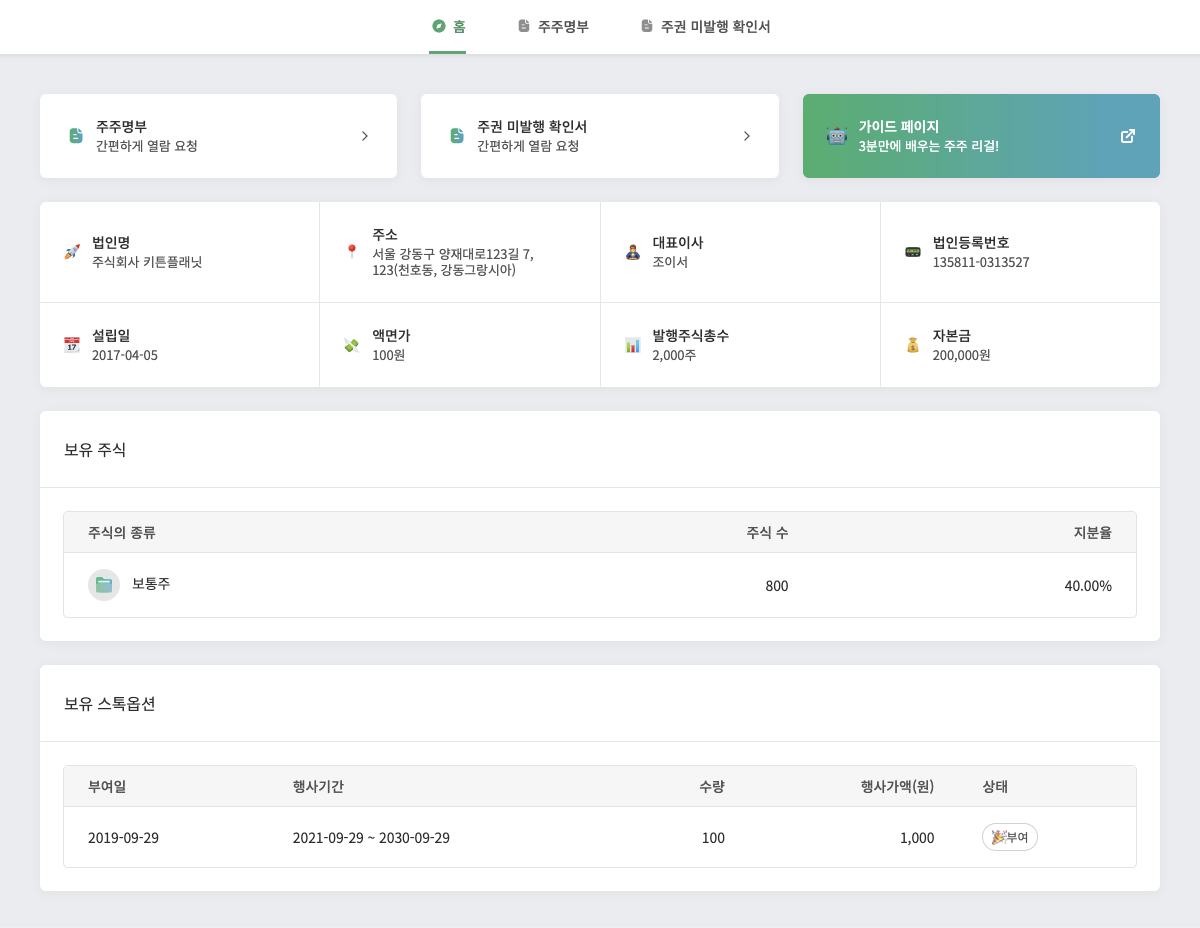Click the 상태 column header
The image size is (1200, 928).
(x=995, y=786)
